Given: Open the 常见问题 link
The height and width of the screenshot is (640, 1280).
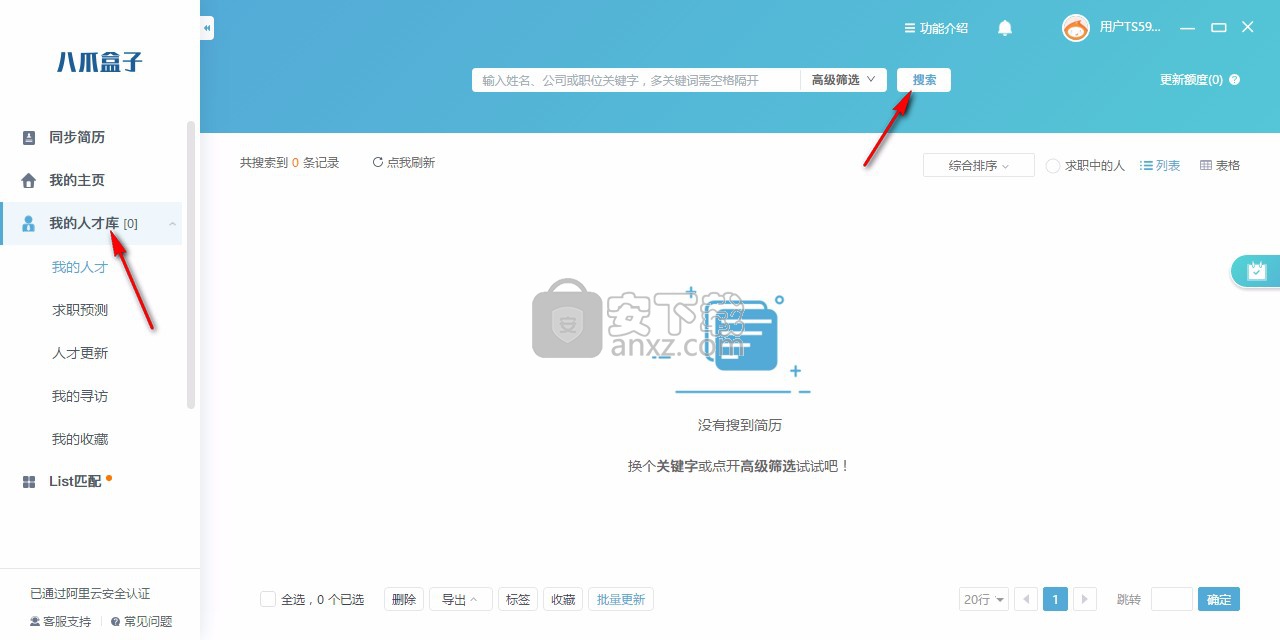Looking at the screenshot, I should [x=148, y=622].
